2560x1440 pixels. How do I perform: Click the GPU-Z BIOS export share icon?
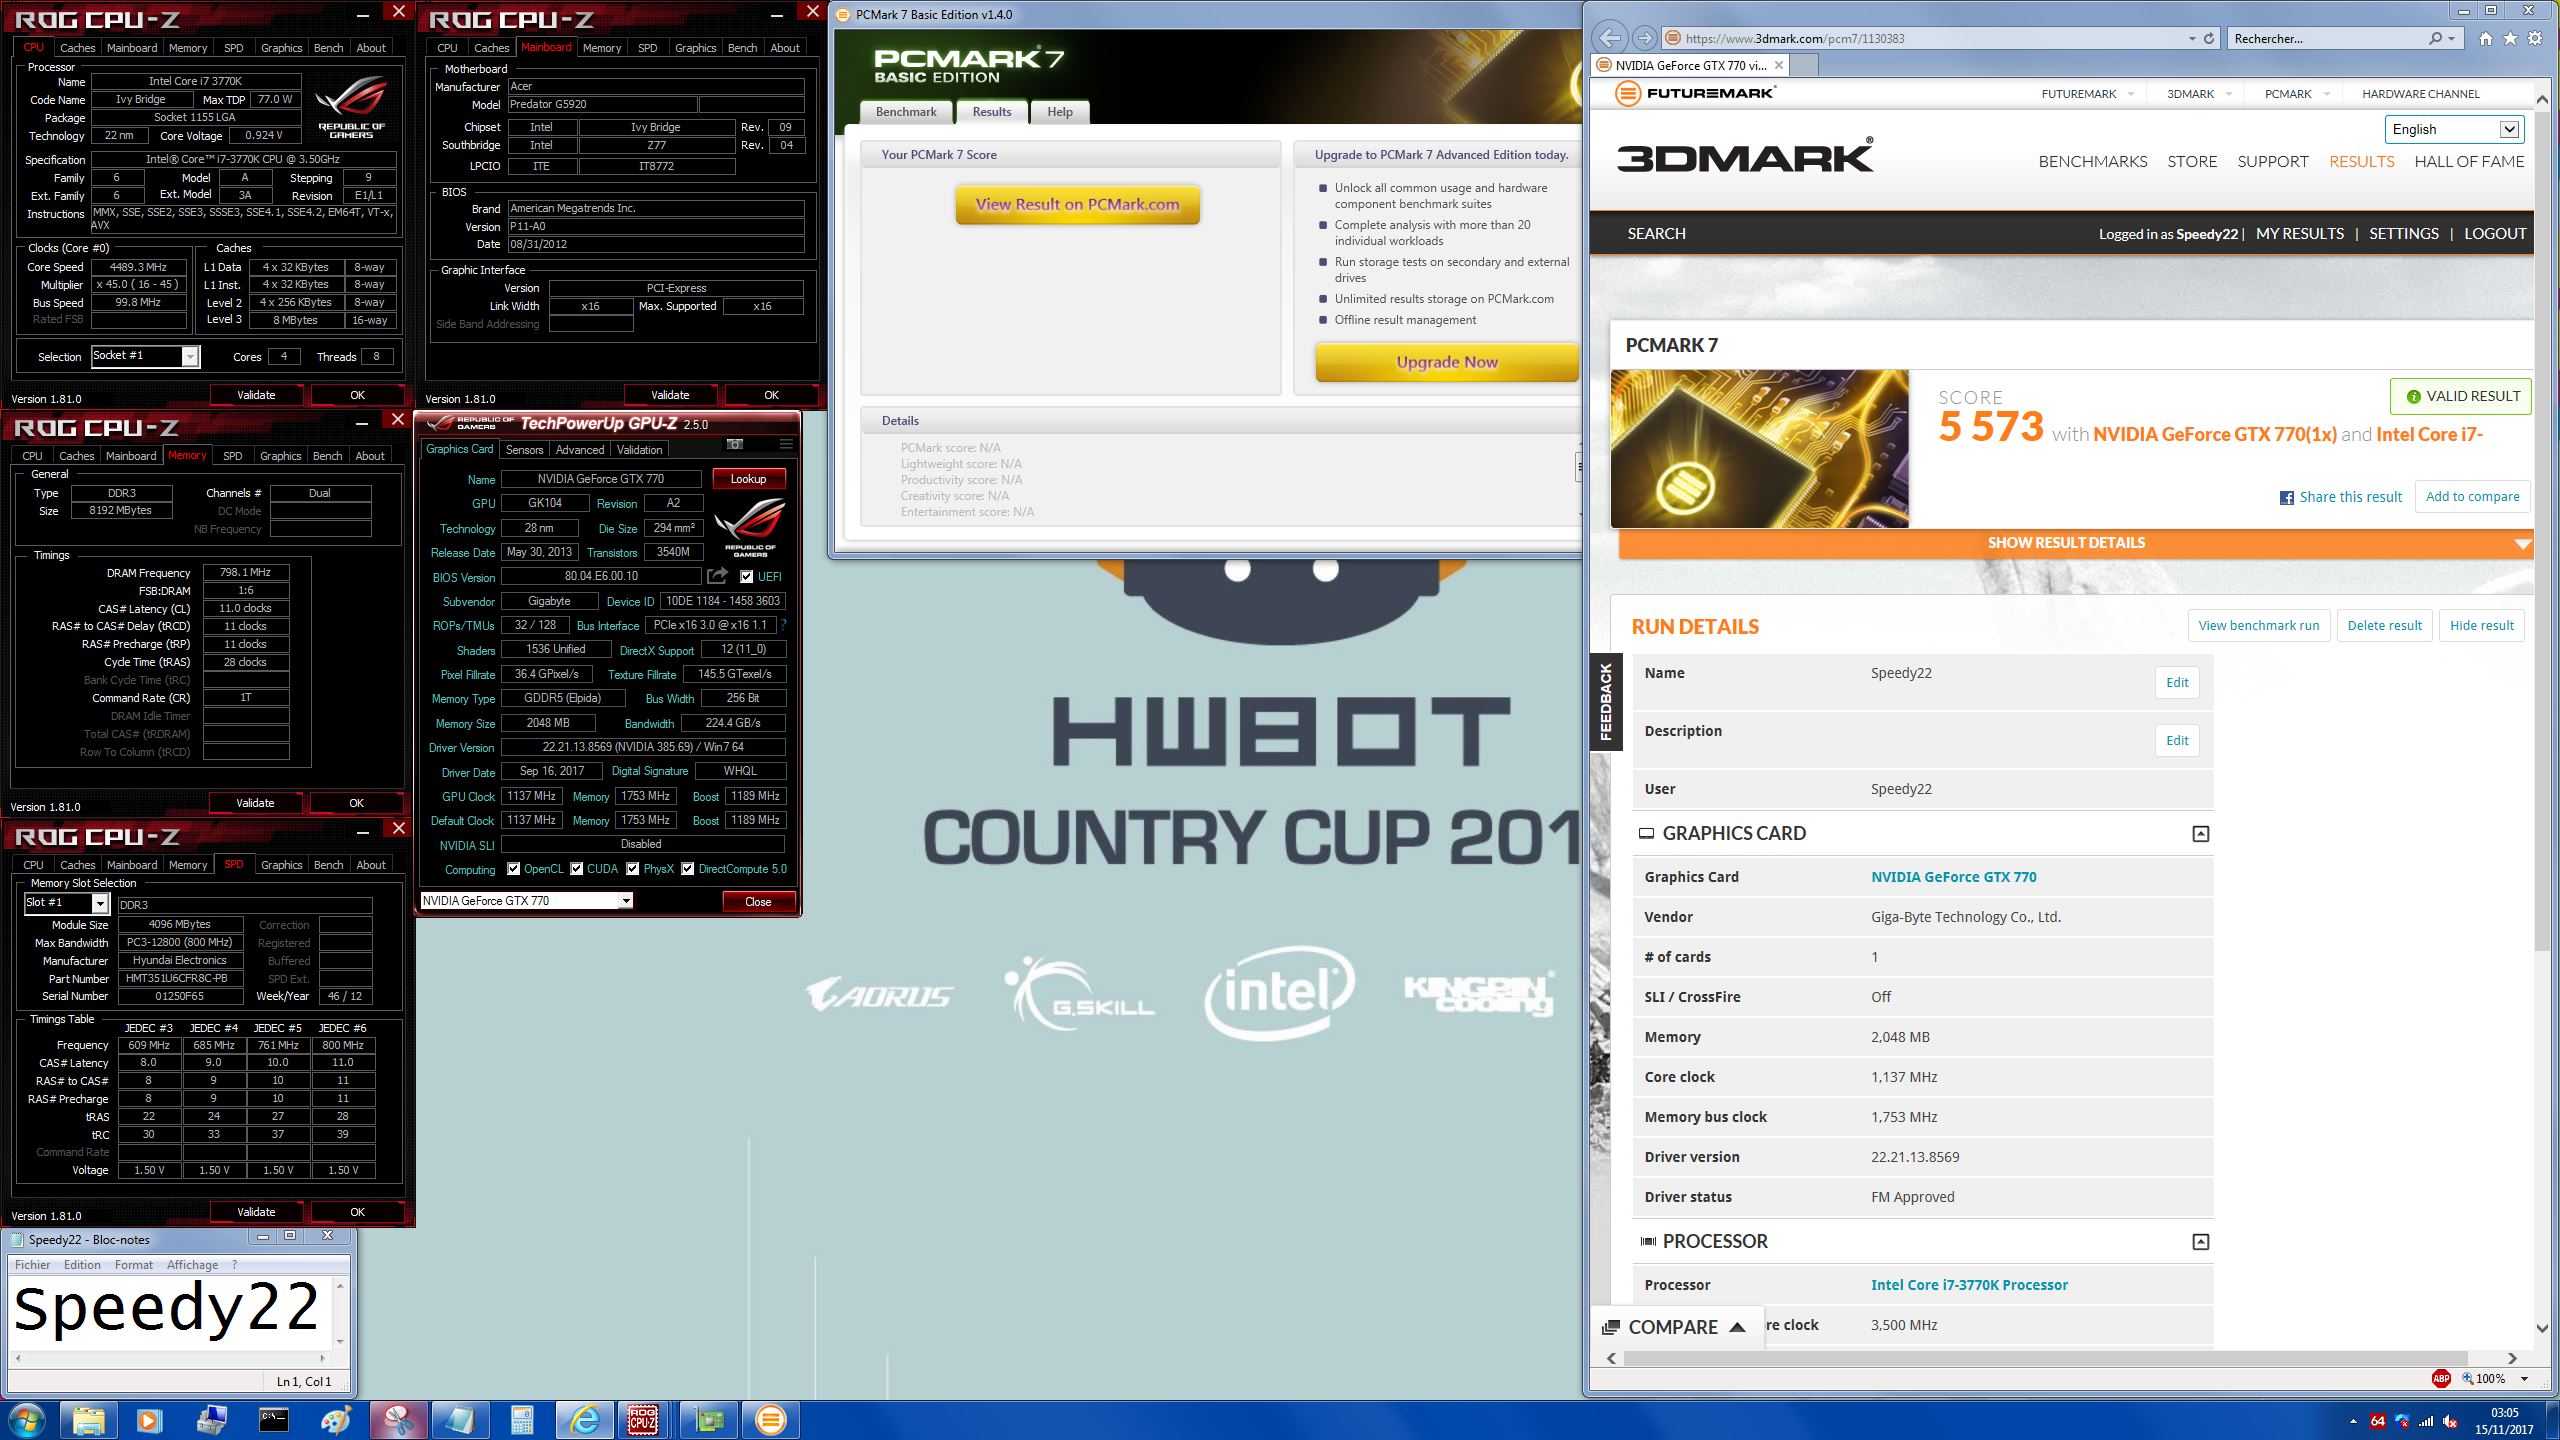(717, 576)
